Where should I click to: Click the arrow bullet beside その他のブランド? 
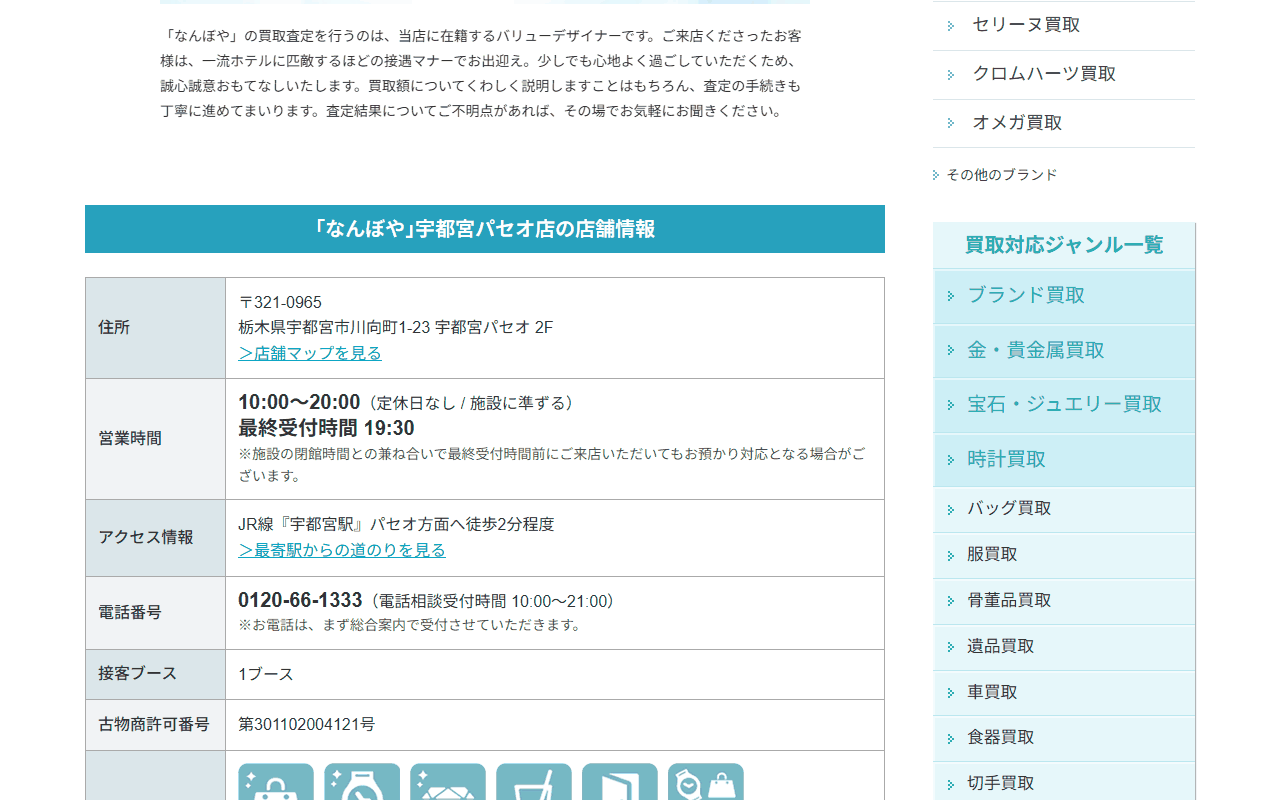click(936, 175)
